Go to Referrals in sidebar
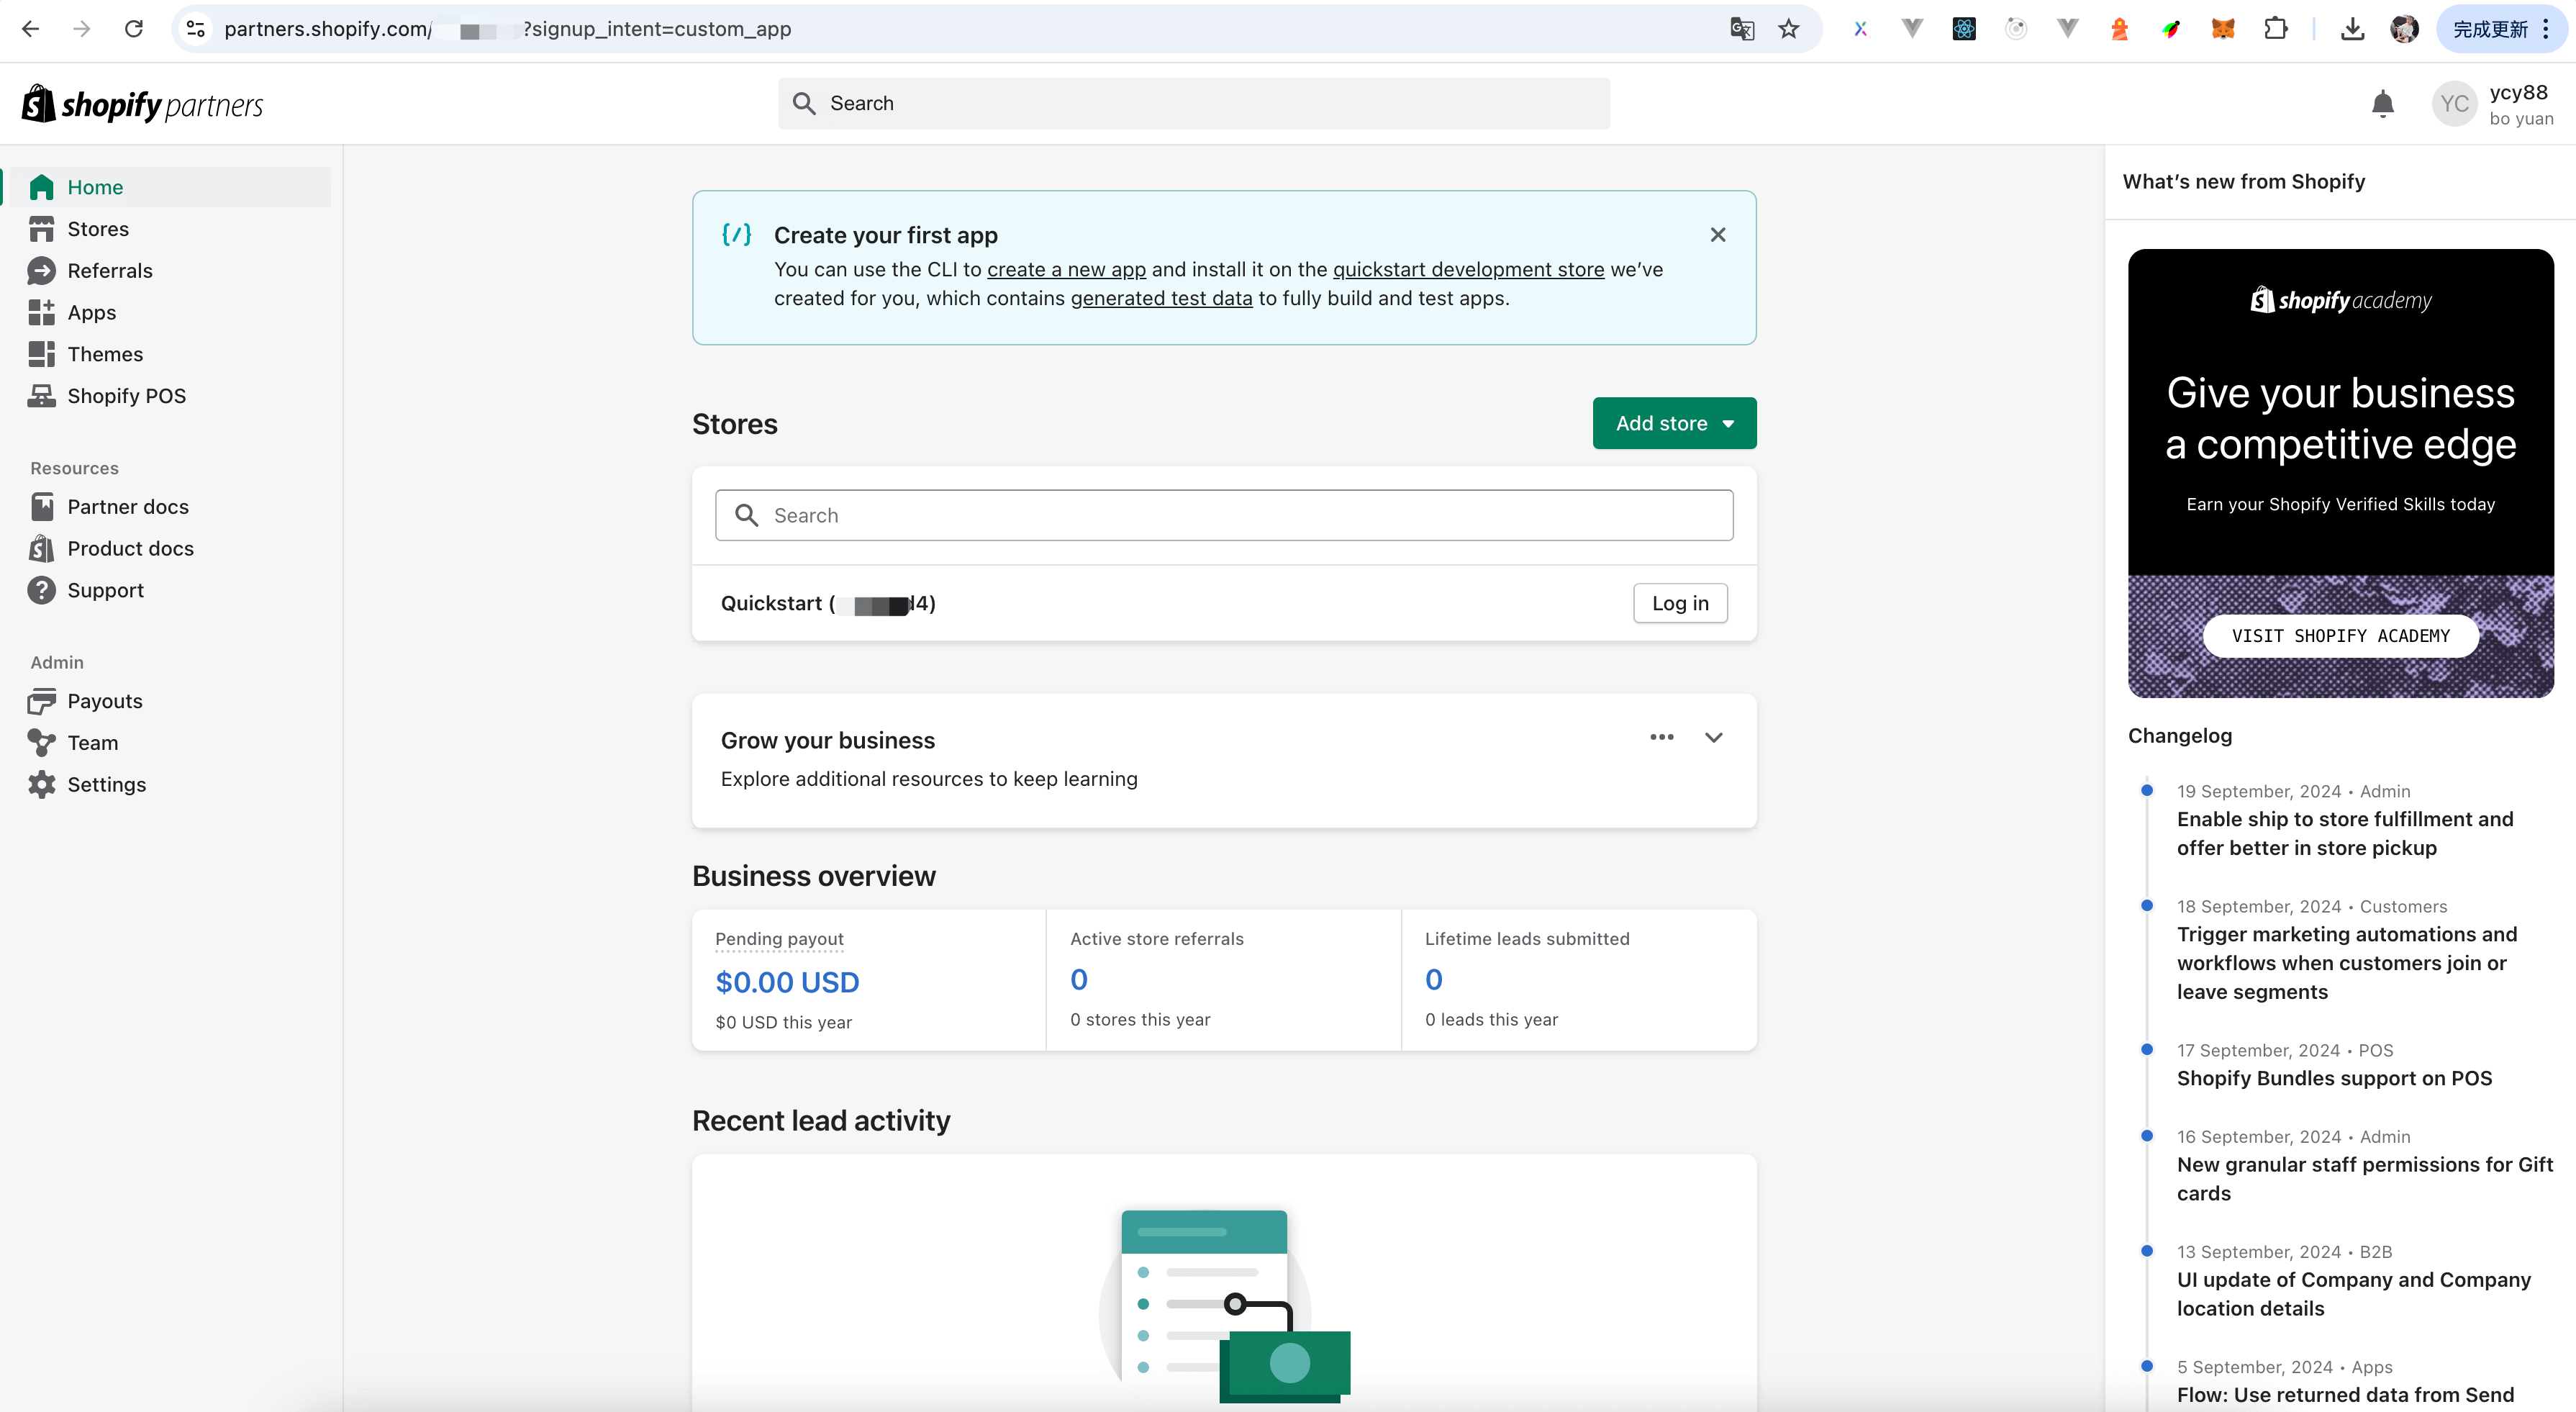 click(x=109, y=271)
